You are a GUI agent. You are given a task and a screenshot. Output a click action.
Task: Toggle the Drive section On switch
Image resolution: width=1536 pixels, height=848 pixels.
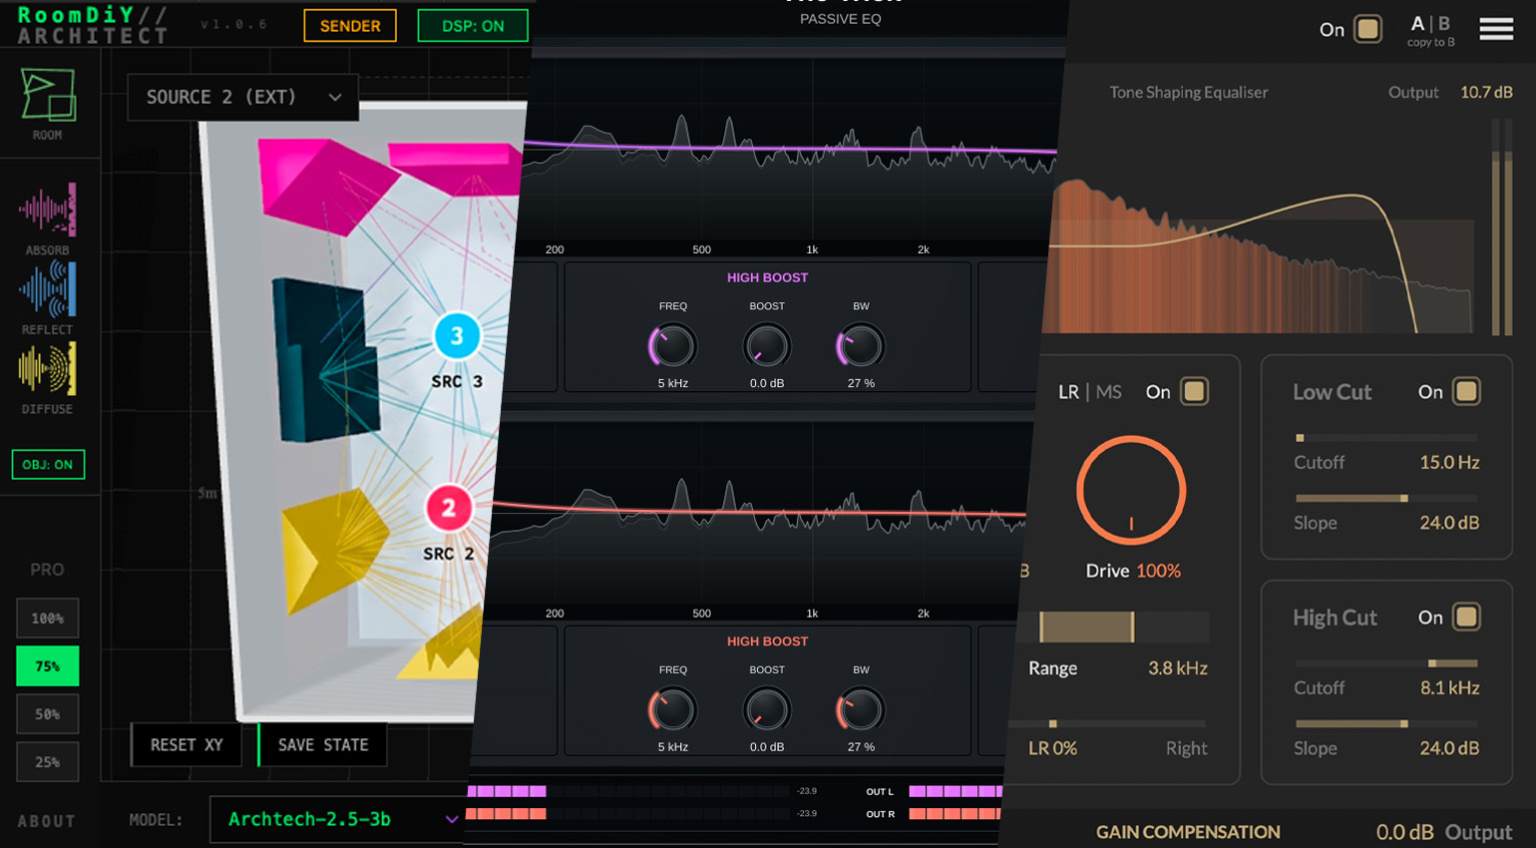pyautogui.click(x=1194, y=391)
